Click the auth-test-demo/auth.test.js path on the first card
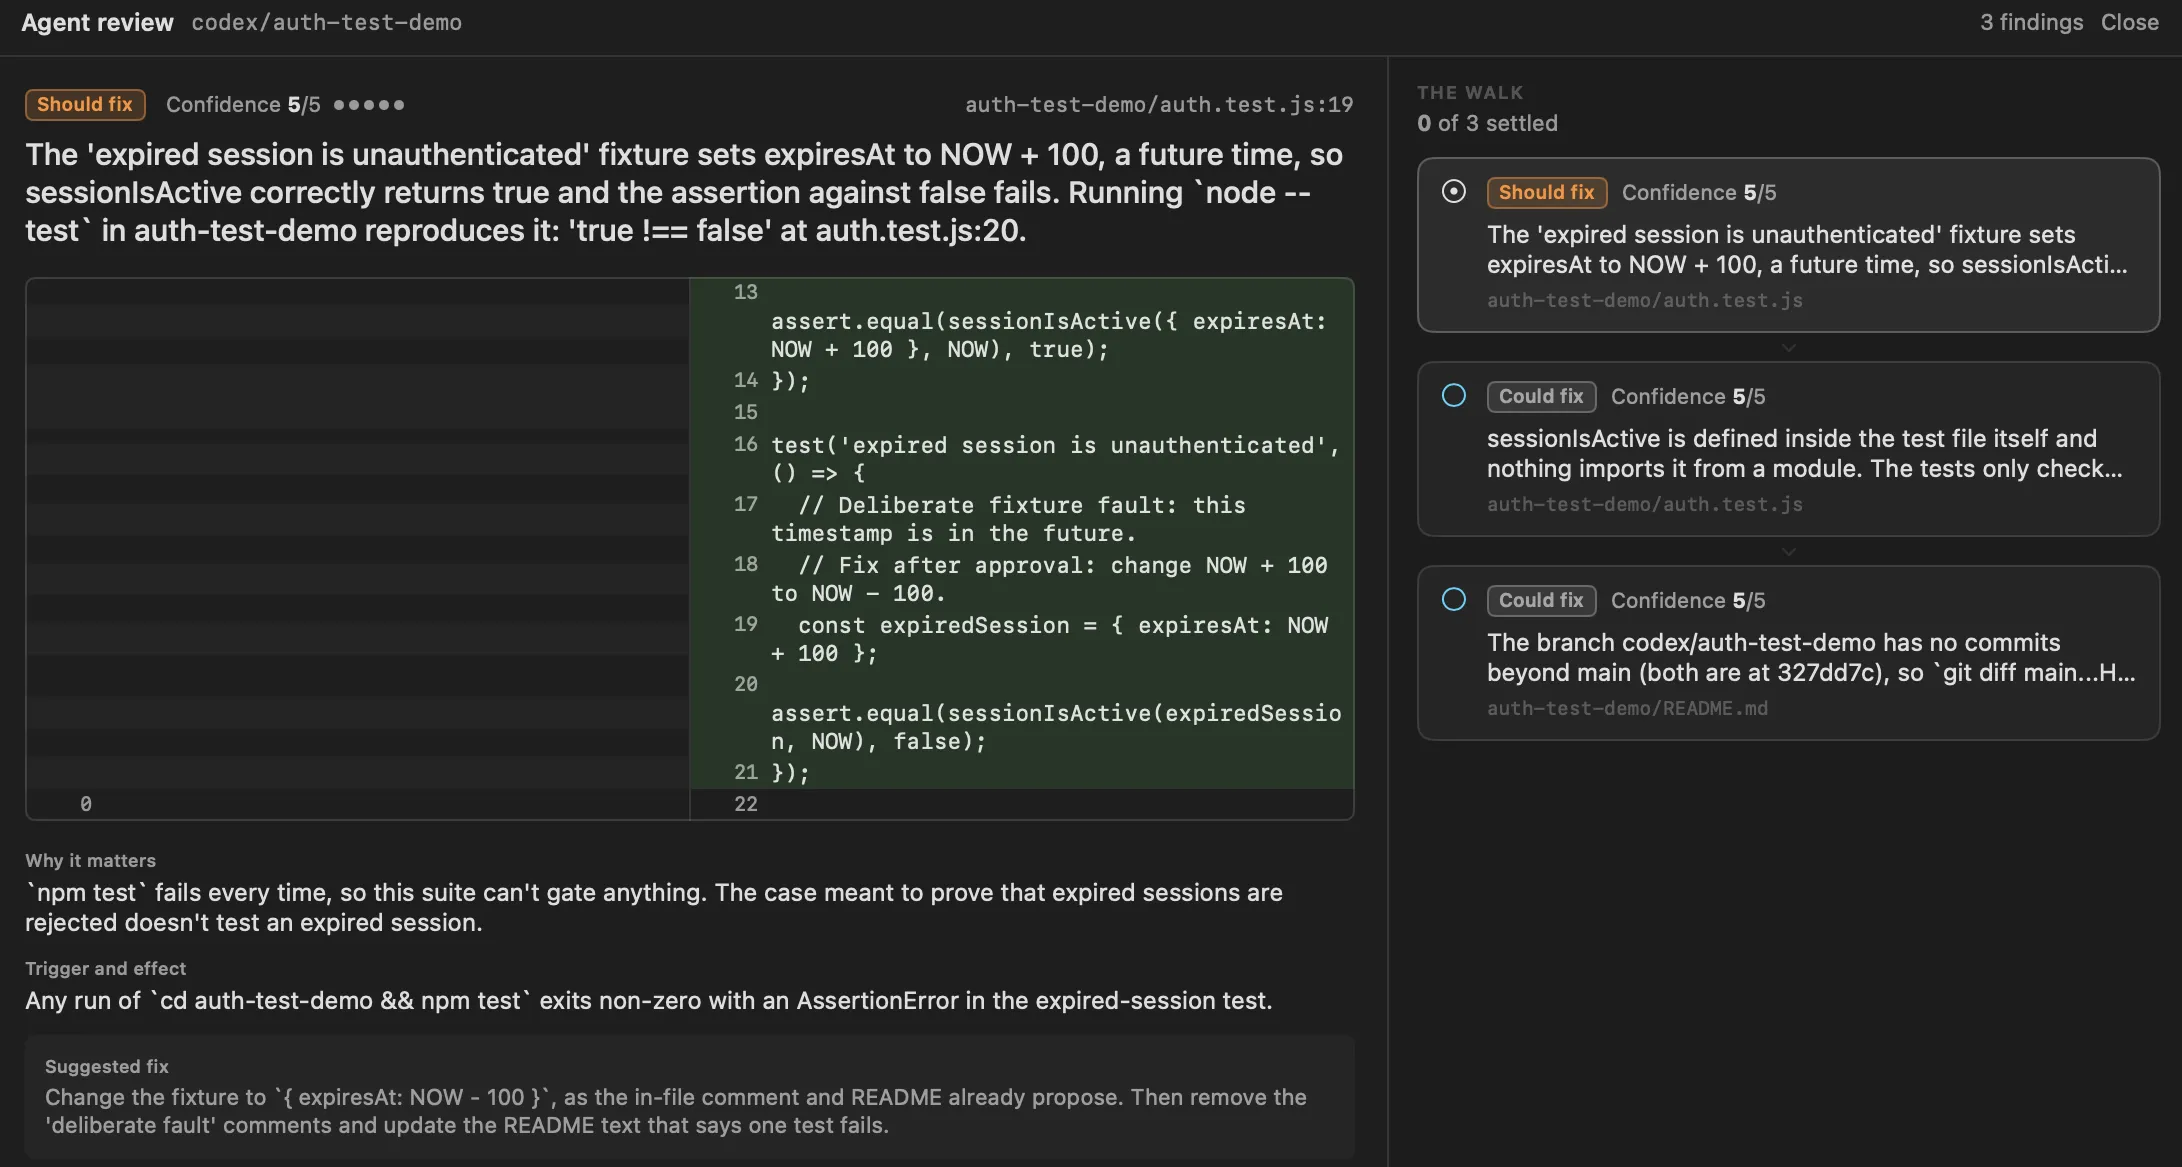This screenshot has width=2182, height=1167. (x=1644, y=300)
